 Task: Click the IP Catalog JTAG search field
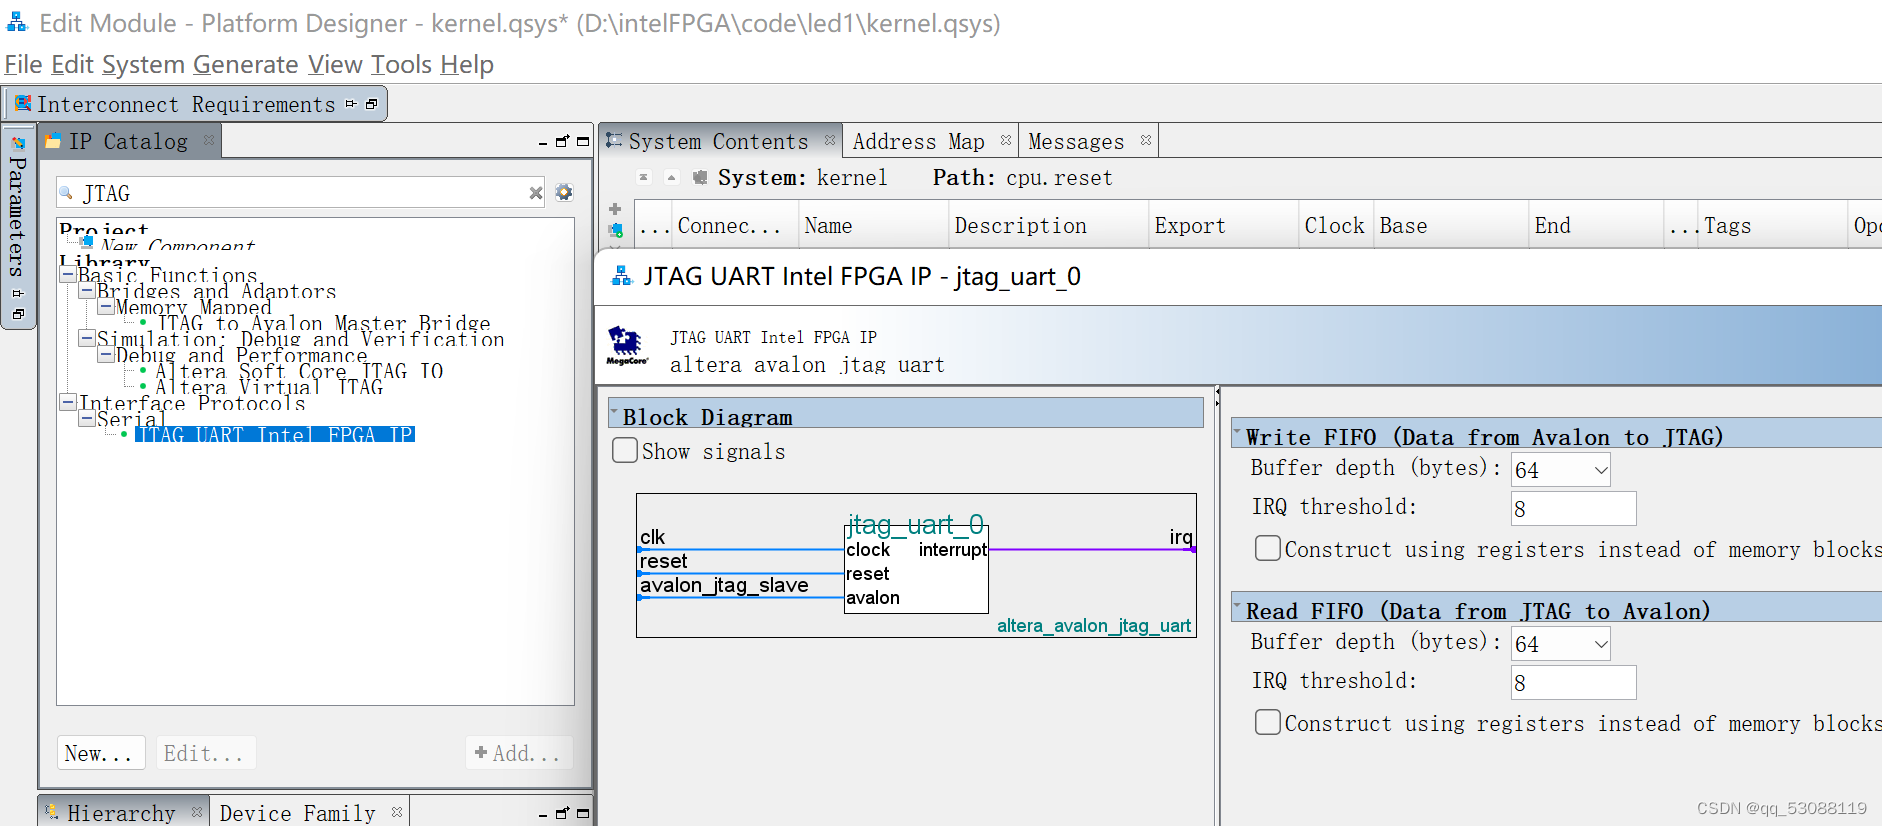click(x=300, y=193)
